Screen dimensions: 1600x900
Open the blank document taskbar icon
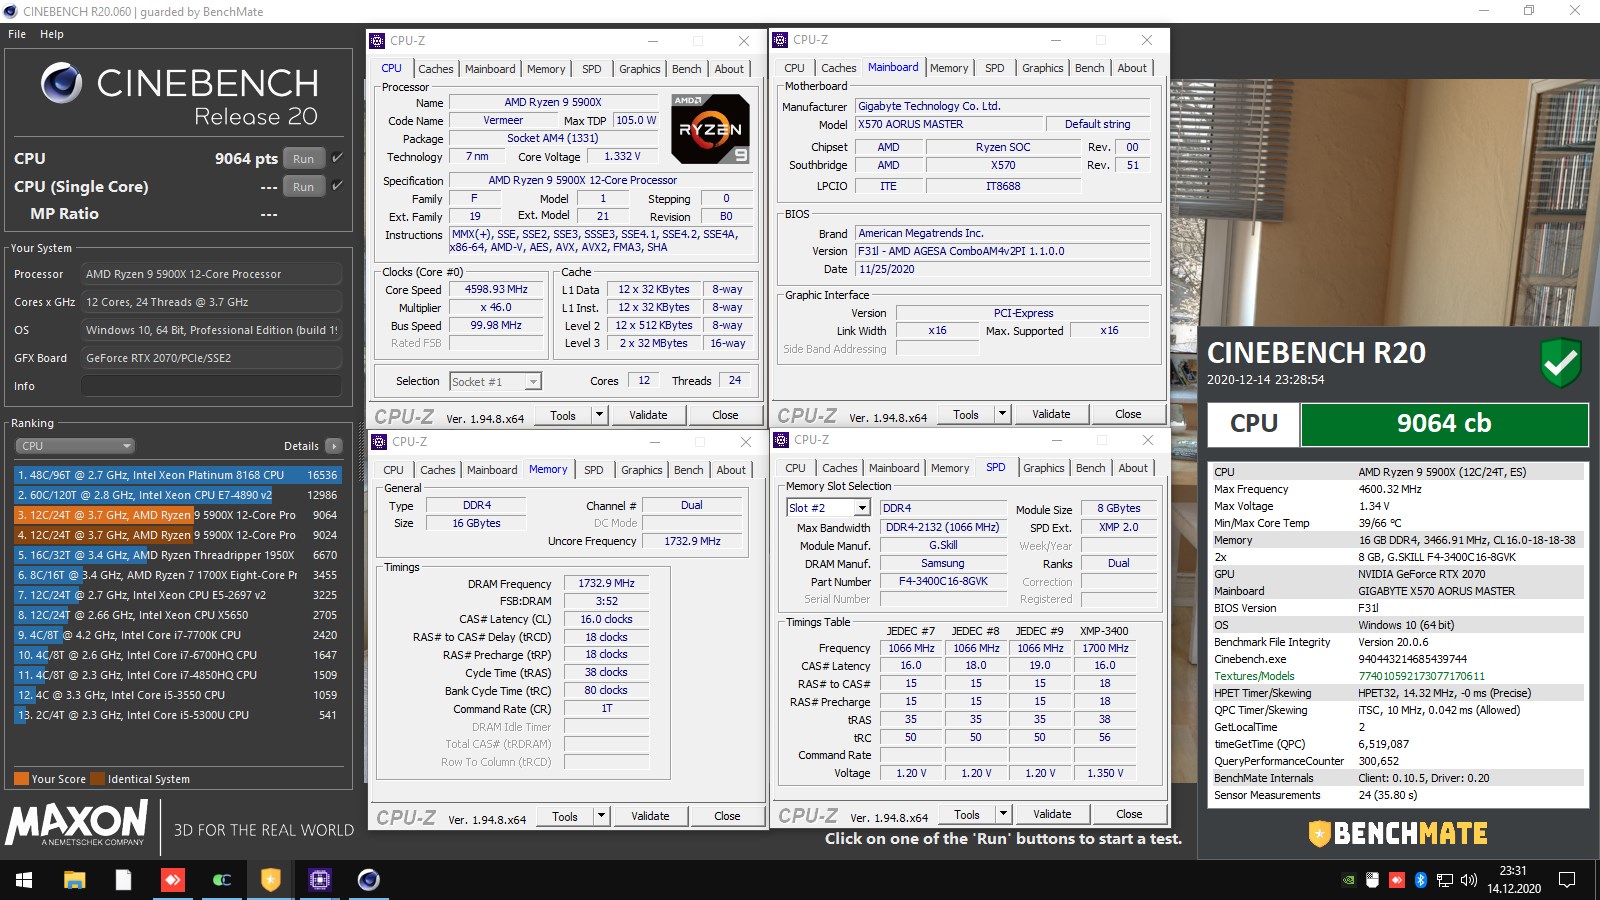click(123, 880)
